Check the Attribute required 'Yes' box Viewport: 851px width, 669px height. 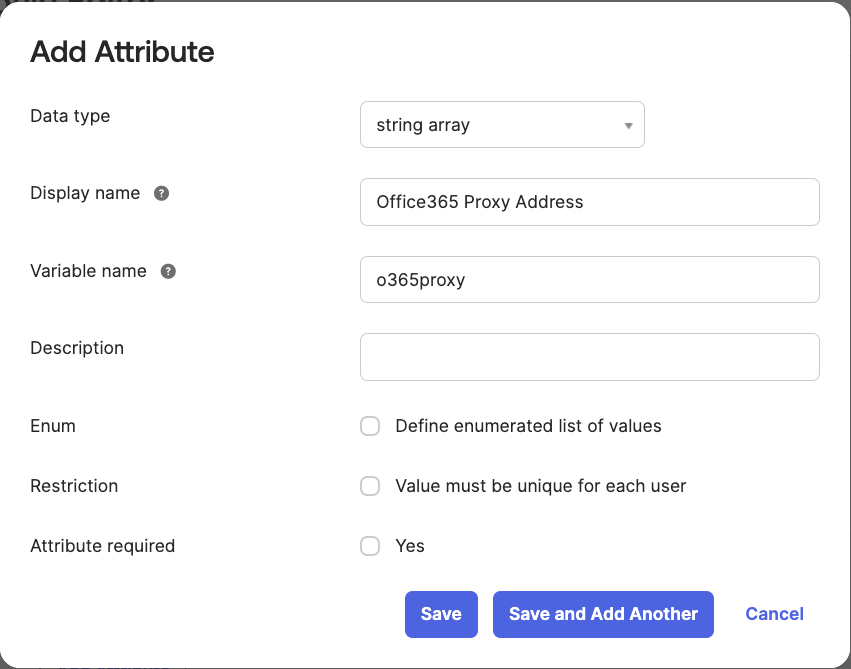point(370,546)
